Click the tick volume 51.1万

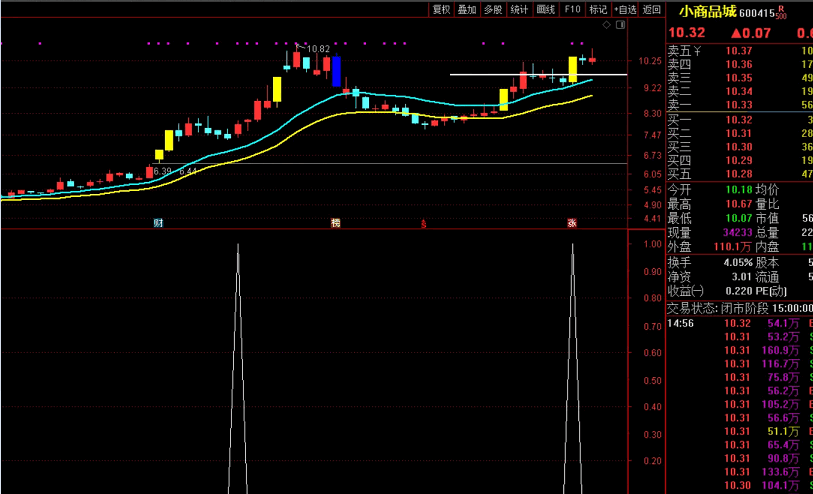tap(783, 431)
